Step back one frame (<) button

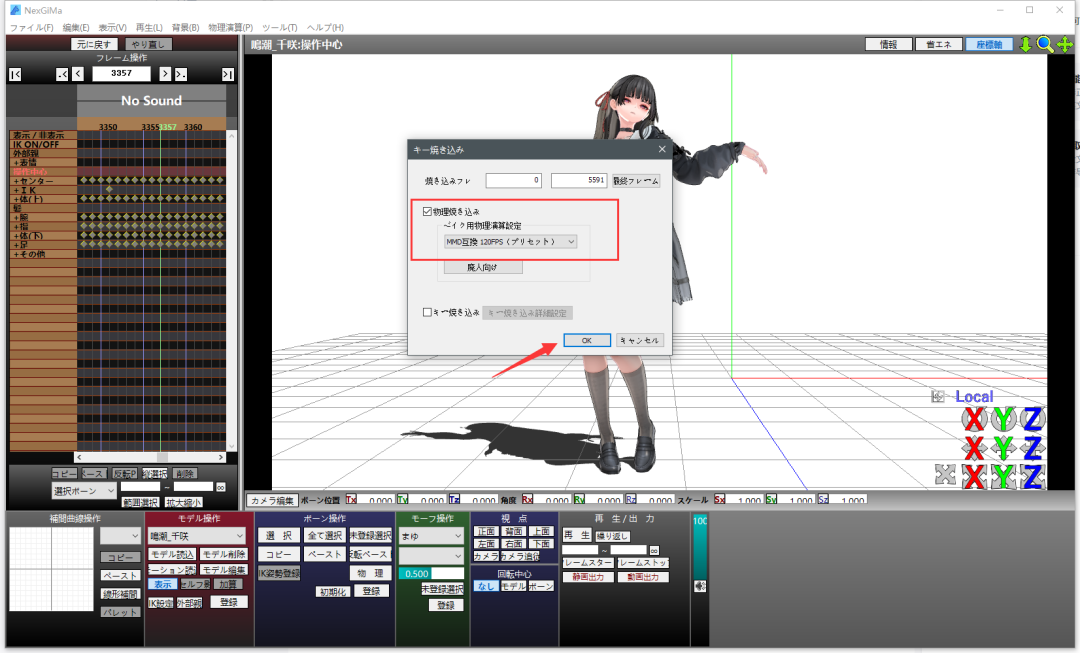[78, 74]
